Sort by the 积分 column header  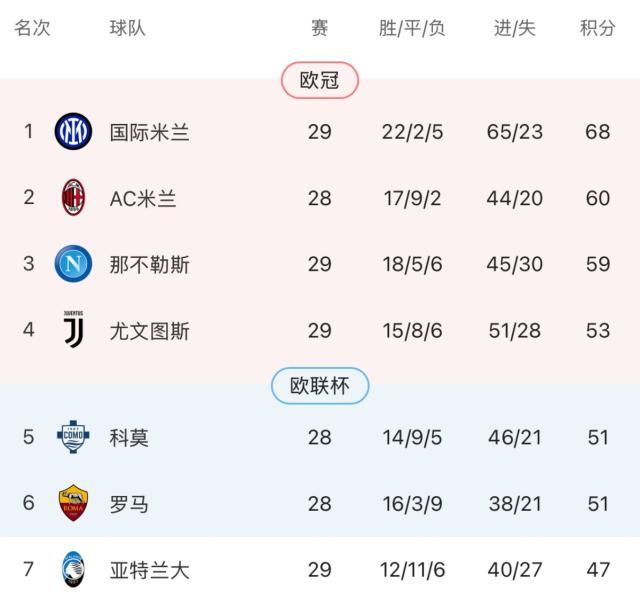[x=597, y=28]
